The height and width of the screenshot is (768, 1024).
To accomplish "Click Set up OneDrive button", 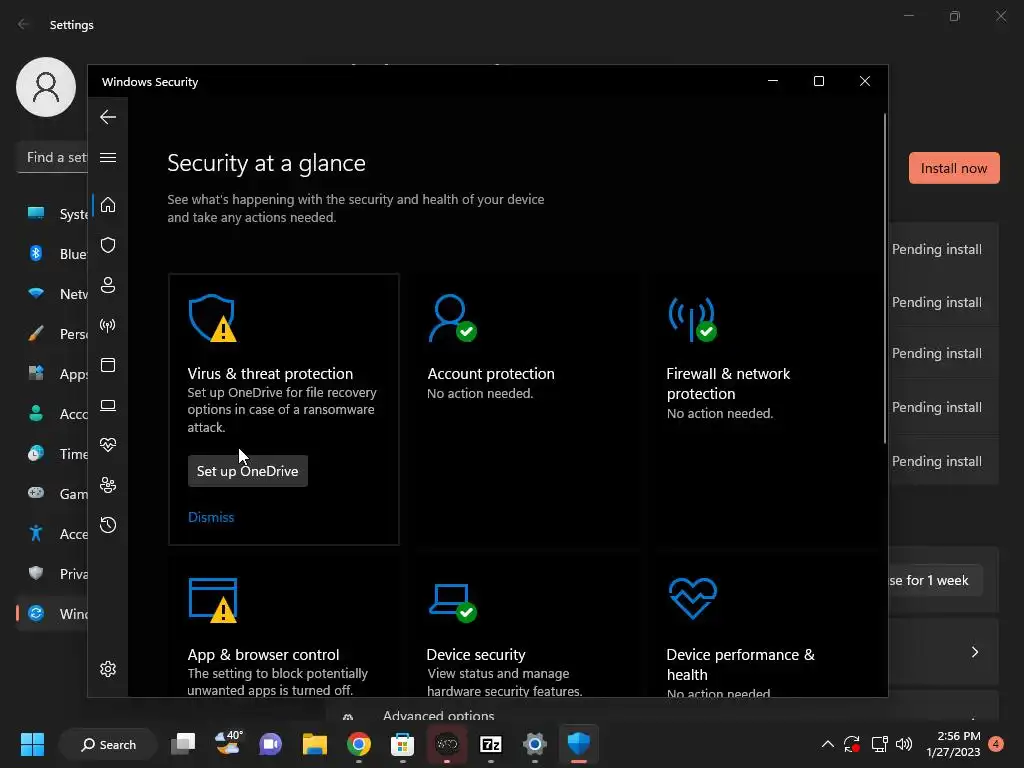I will pos(248,471).
